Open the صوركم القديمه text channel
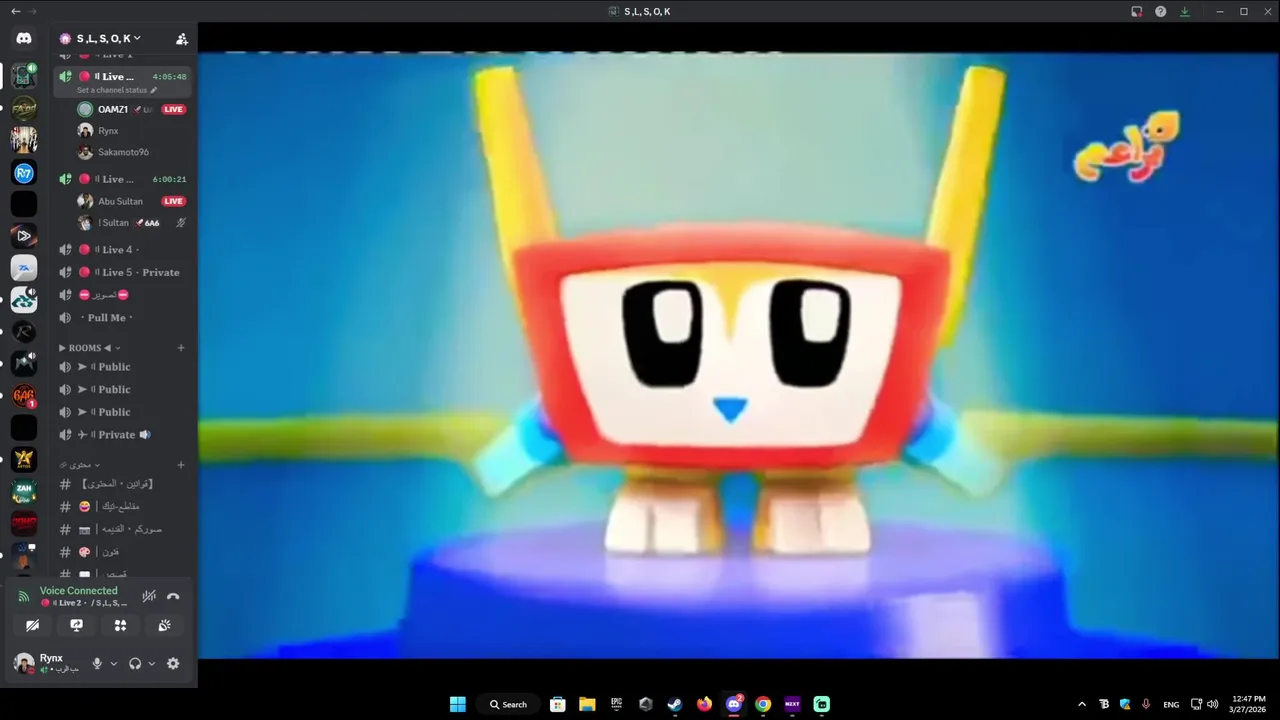 click(122, 529)
